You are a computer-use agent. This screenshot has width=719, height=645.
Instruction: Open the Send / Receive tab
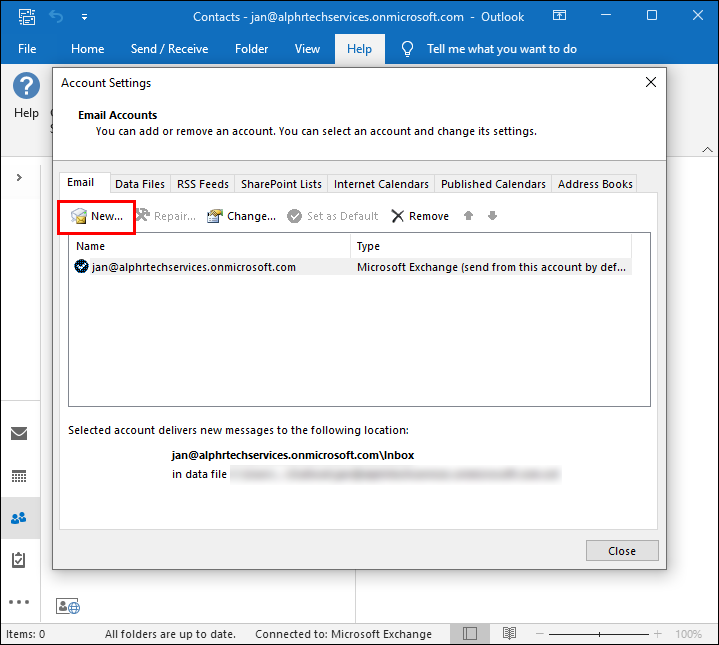tap(169, 49)
